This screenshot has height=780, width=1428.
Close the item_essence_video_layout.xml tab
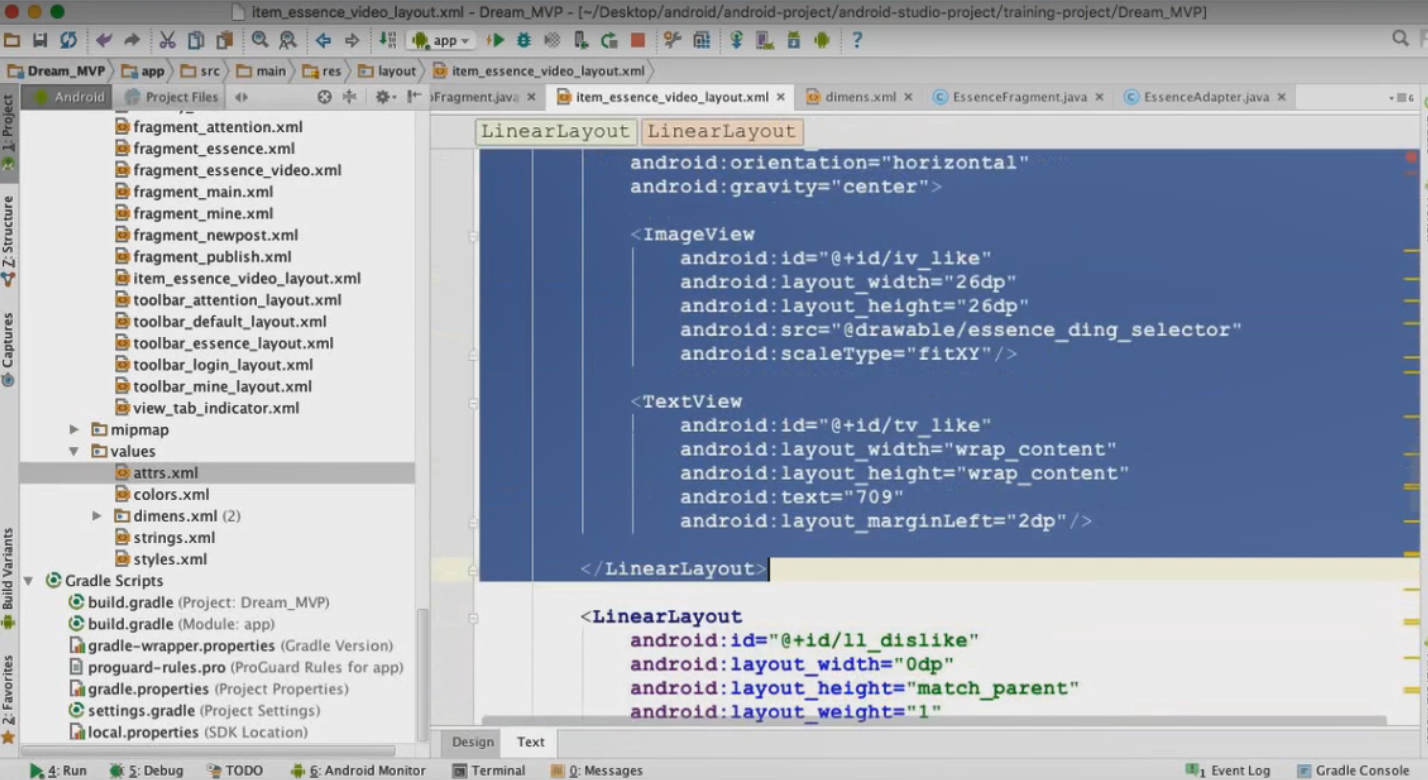[x=781, y=97]
